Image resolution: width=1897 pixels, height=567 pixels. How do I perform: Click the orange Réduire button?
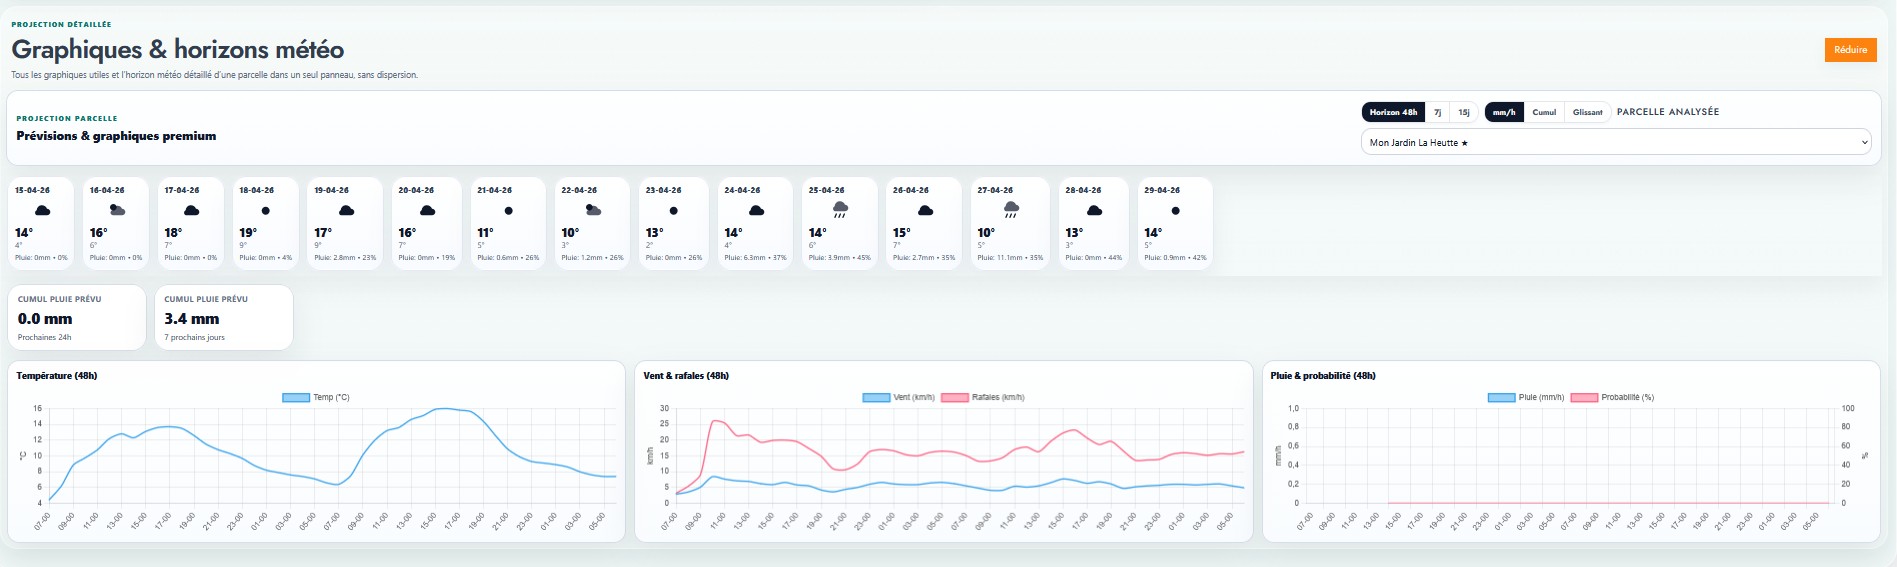(x=1850, y=50)
